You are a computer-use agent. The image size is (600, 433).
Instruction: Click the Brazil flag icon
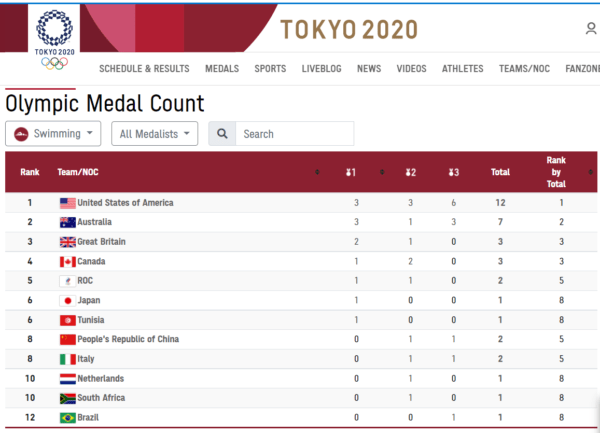pyautogui.click(x=68, y=417)
